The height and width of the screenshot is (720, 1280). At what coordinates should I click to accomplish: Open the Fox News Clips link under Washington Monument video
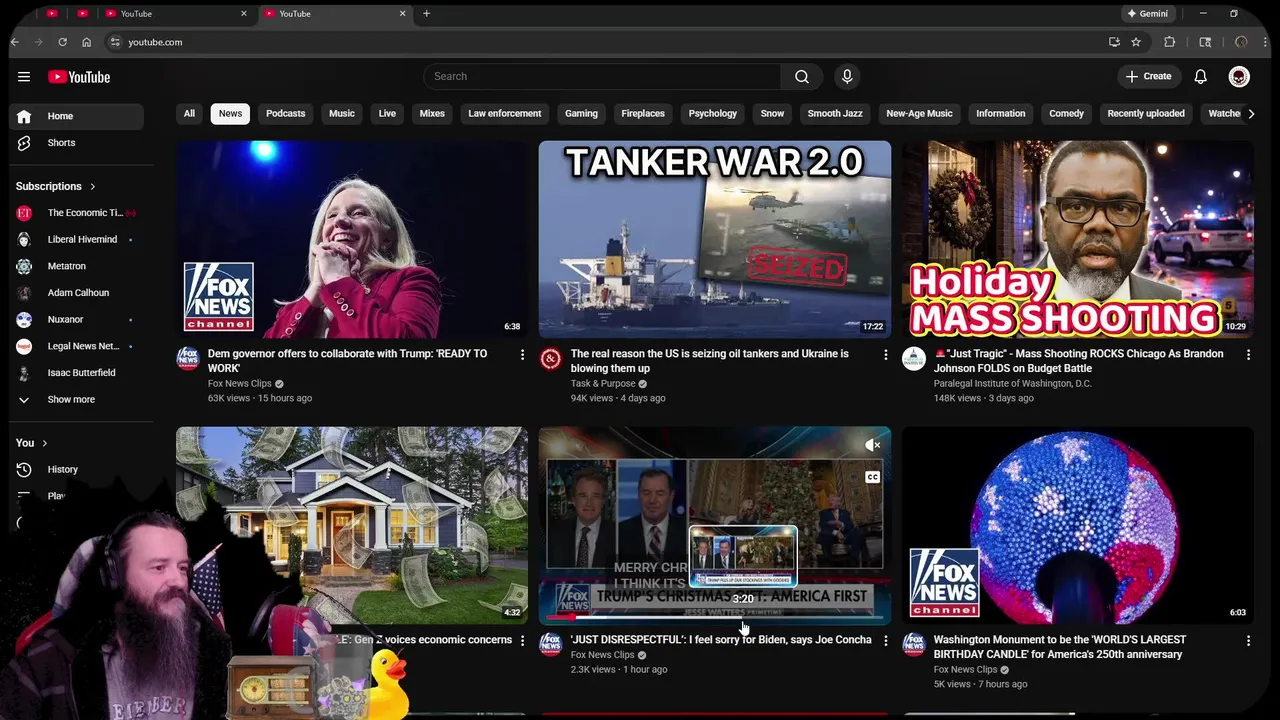click(x=965, y=670)
